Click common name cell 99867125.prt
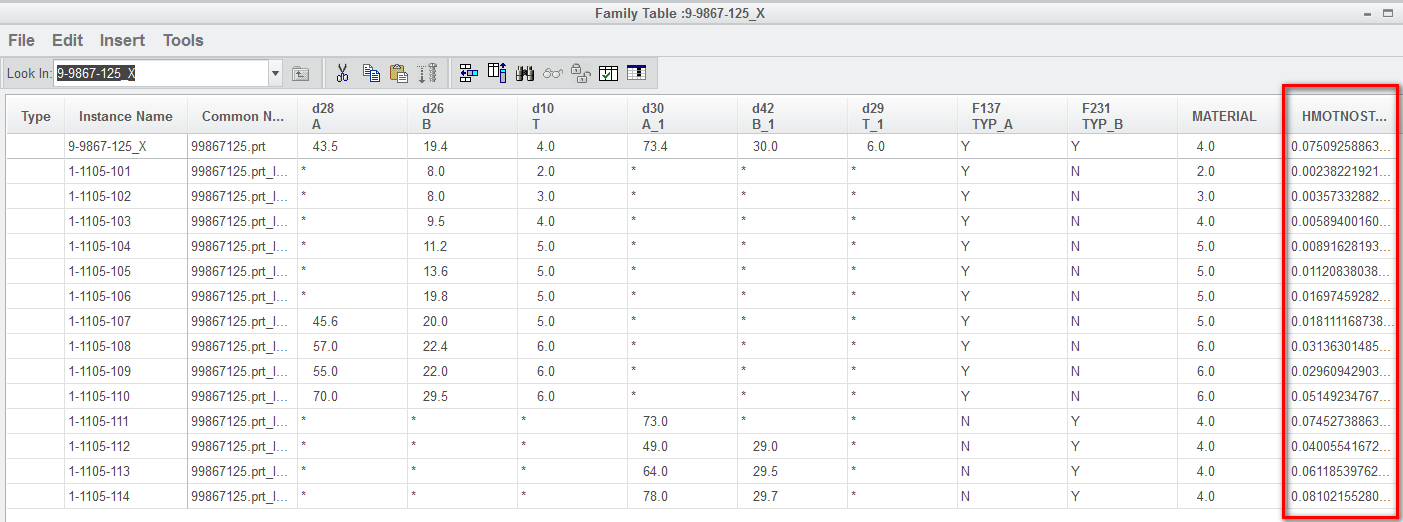 (x=243, y=146)
